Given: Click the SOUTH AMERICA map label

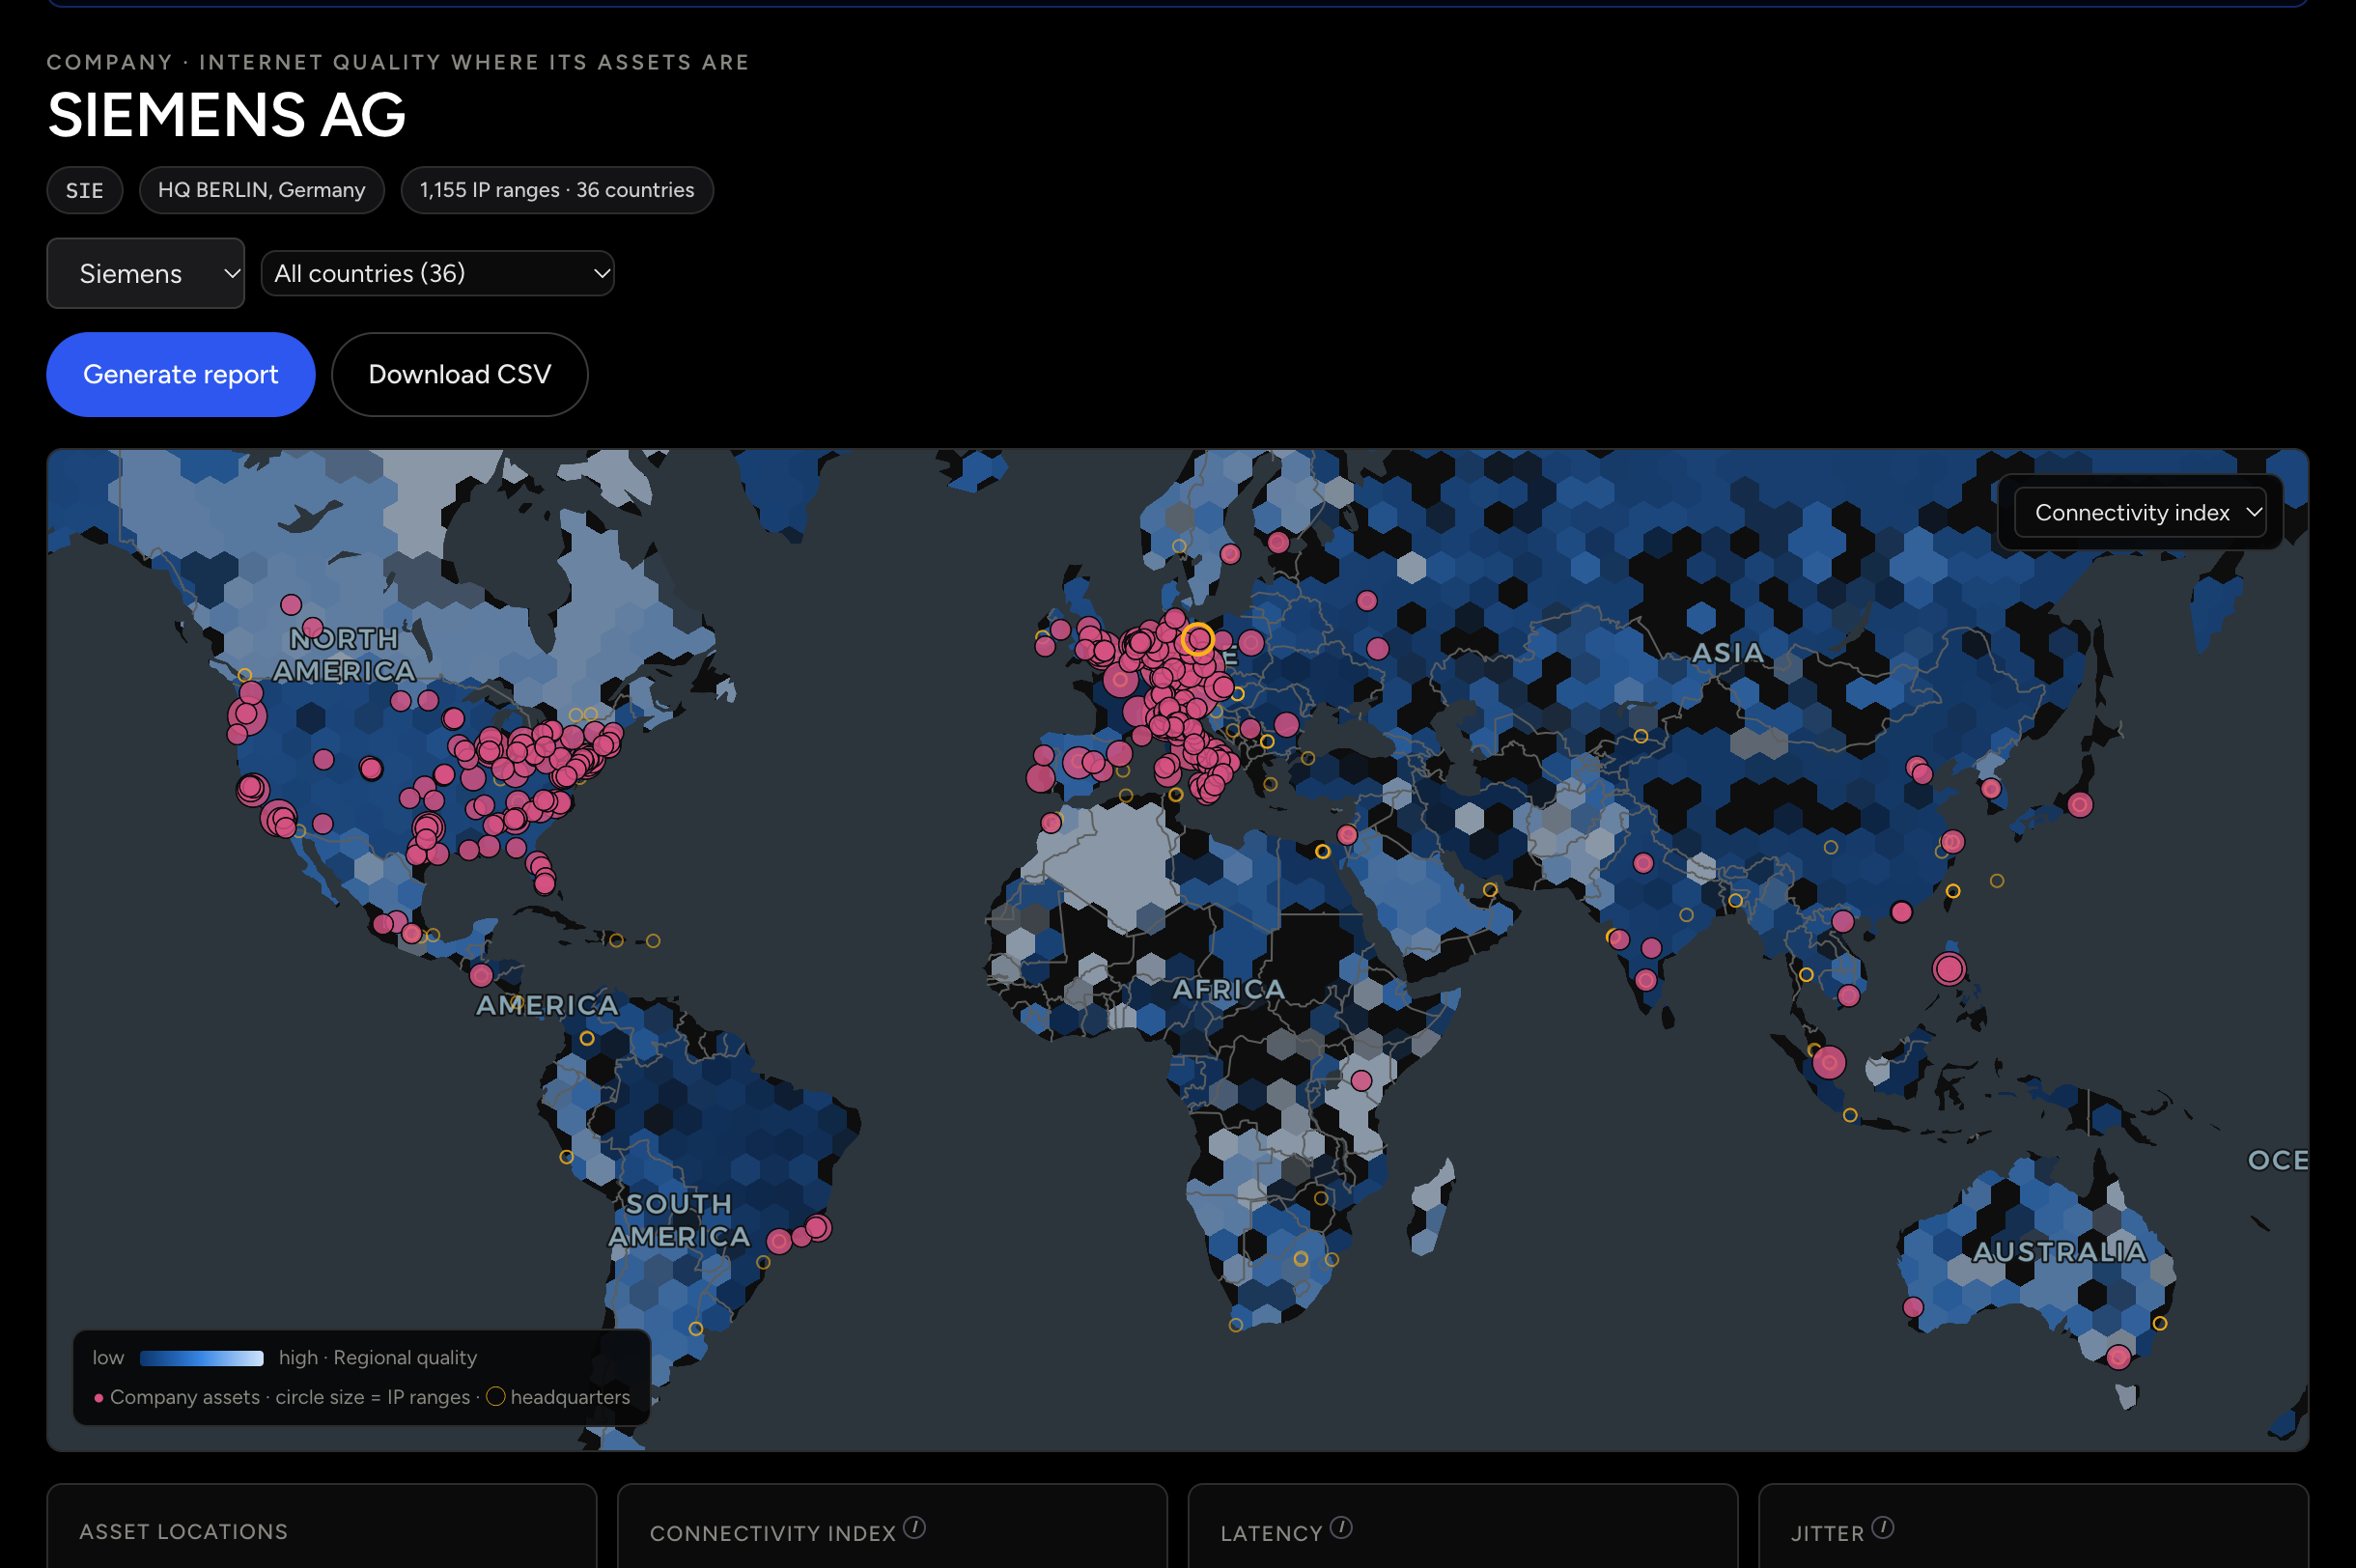Looking at the screenshot, I should click(x=679, y=1220).
